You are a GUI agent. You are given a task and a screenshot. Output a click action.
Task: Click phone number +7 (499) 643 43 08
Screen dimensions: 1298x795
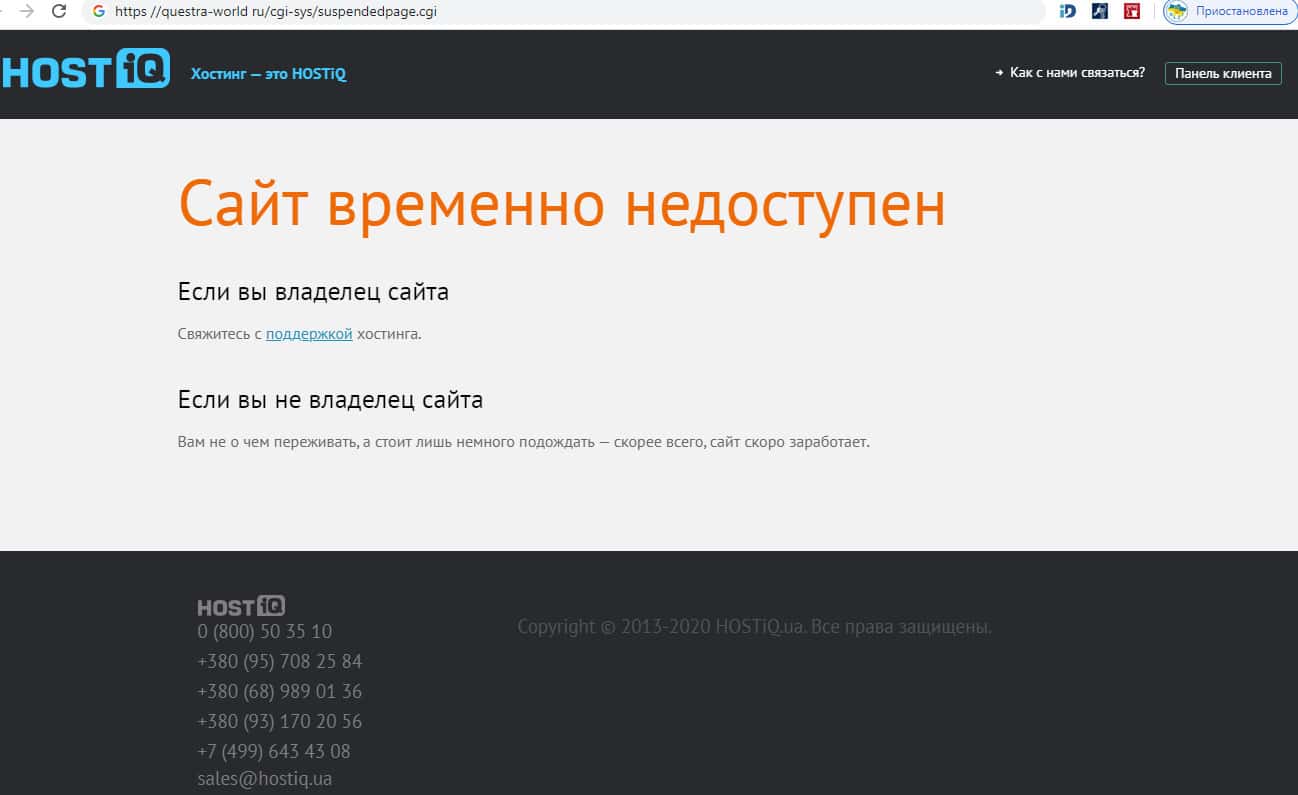coord(274,751)
